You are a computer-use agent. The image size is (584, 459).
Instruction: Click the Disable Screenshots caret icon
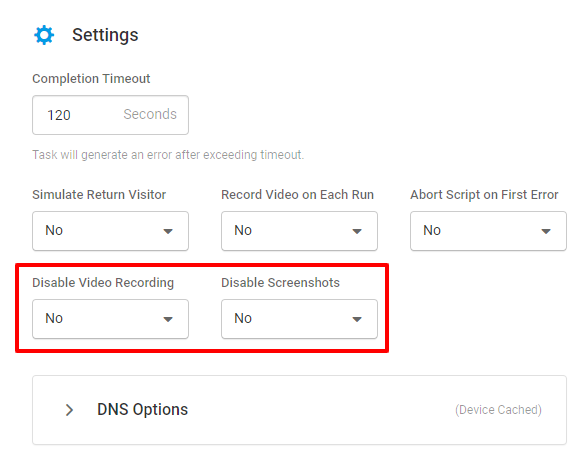coord(357,319)
